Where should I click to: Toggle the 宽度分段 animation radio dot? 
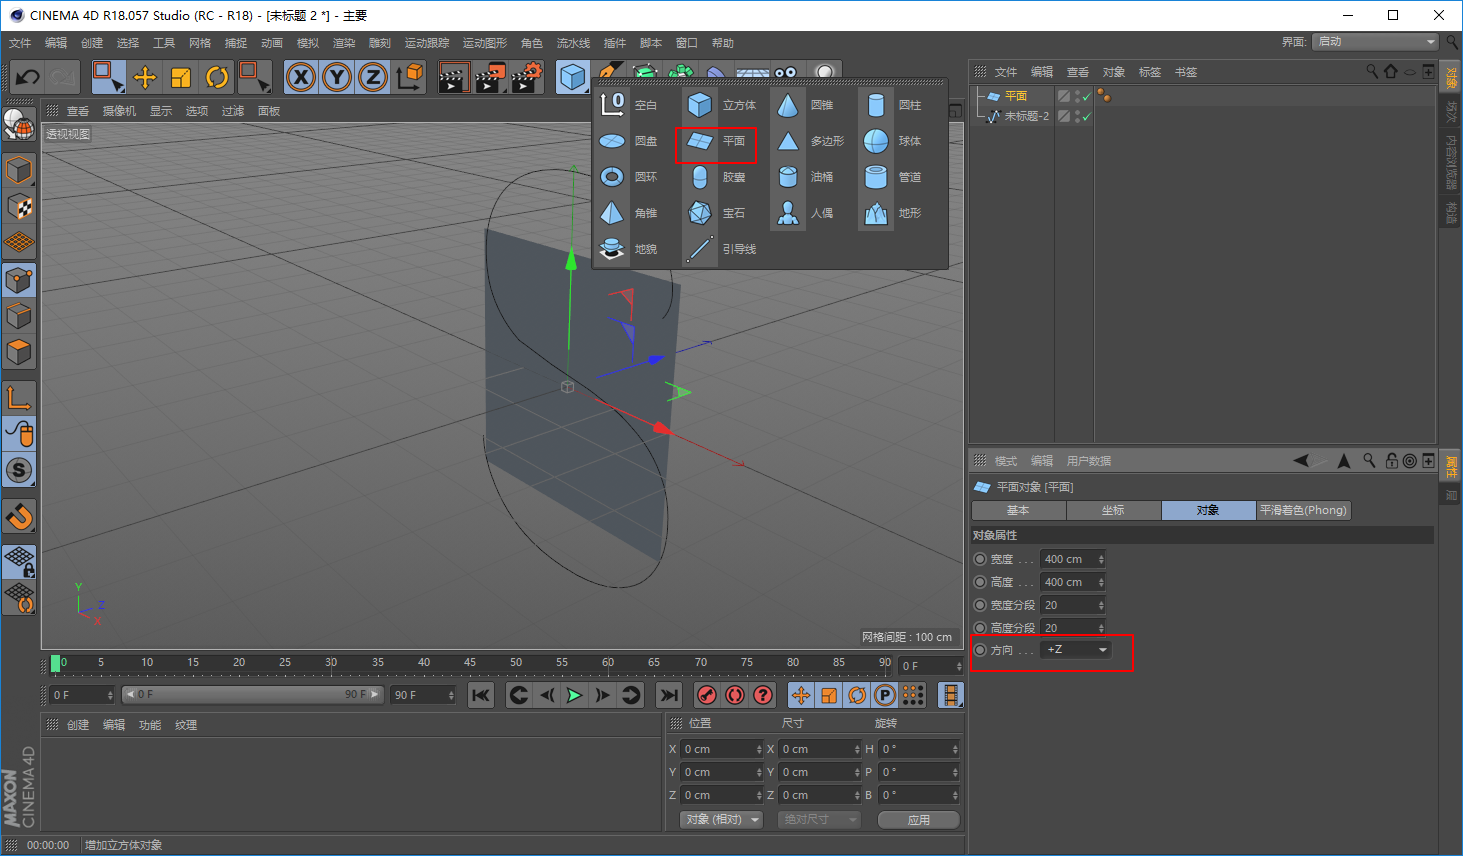click(980, 605)
